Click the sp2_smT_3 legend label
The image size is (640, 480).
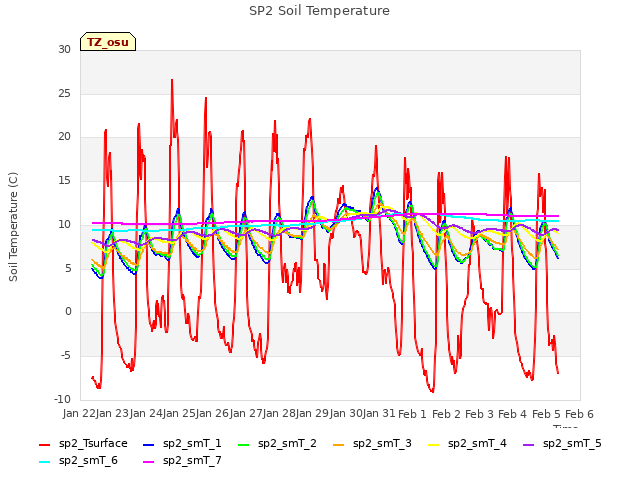point(382,444)
